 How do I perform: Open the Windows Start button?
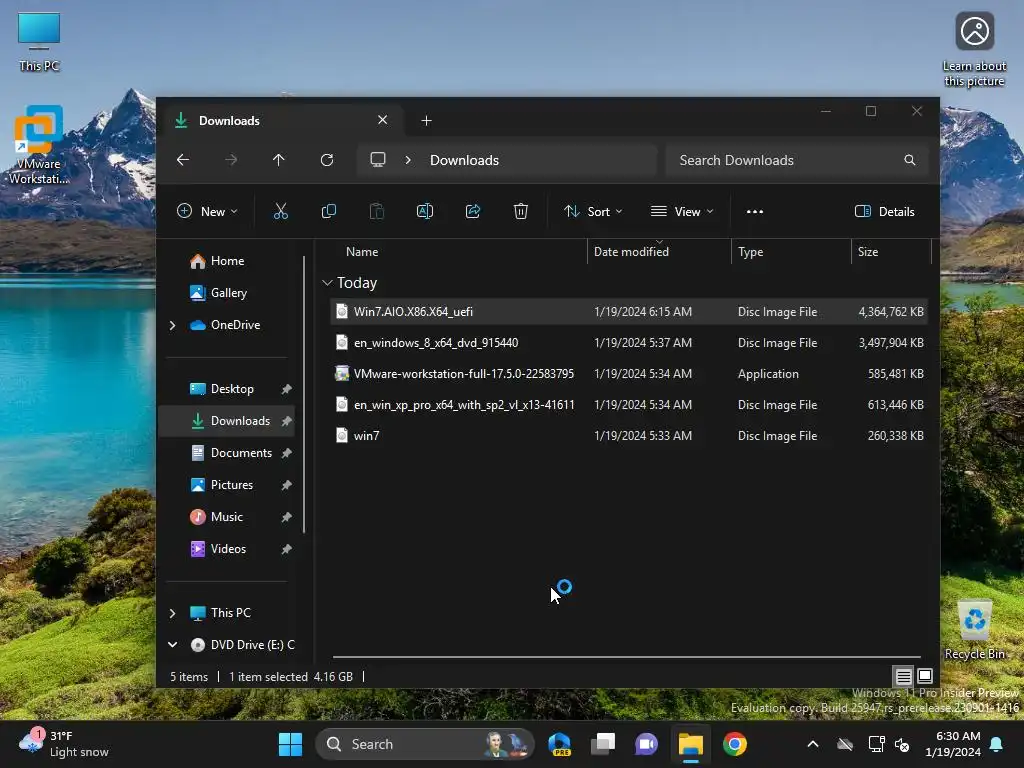click(291, 744)
